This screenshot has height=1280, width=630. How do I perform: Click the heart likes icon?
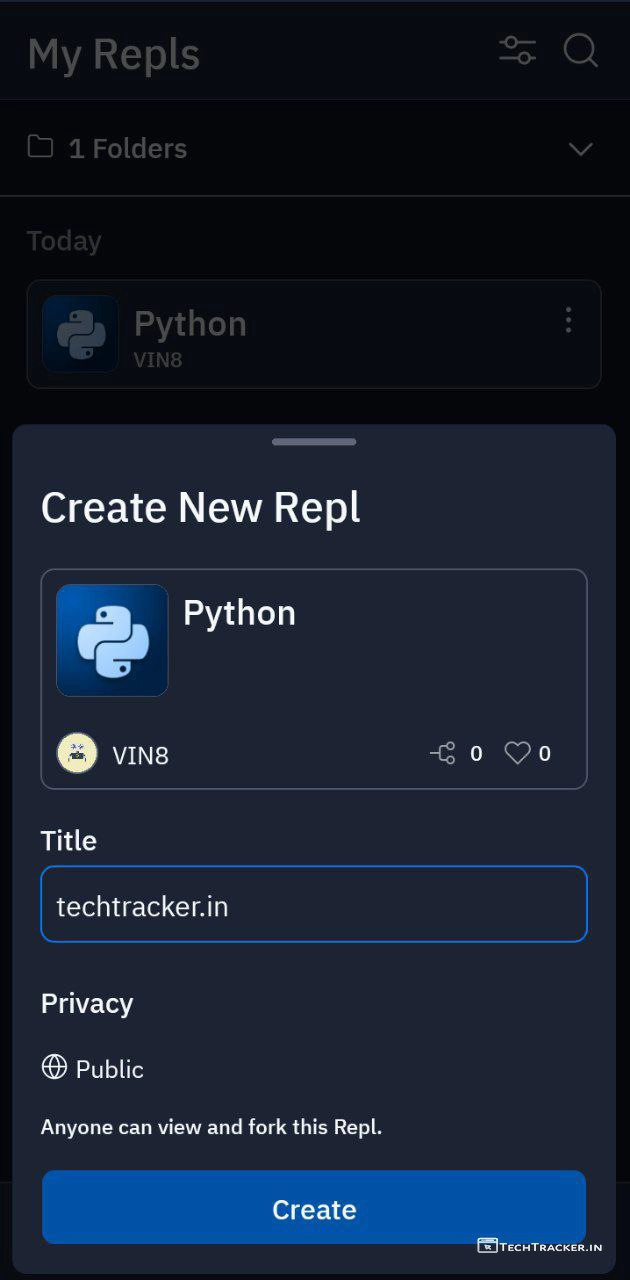[517, 753]
